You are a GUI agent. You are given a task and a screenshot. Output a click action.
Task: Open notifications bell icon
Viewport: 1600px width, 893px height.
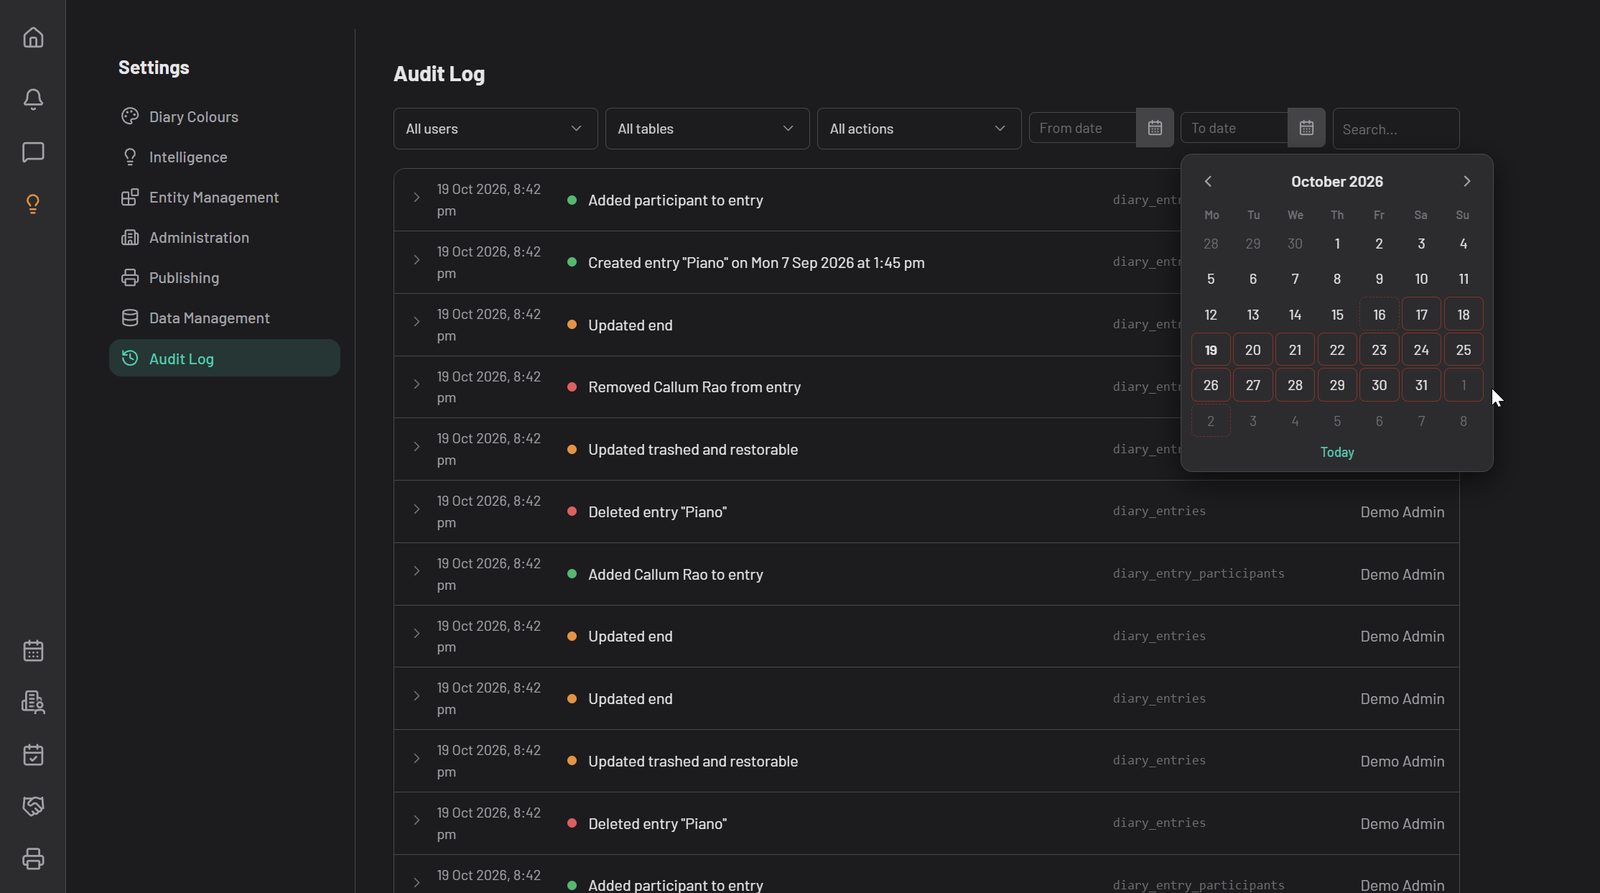pos(33,99)
